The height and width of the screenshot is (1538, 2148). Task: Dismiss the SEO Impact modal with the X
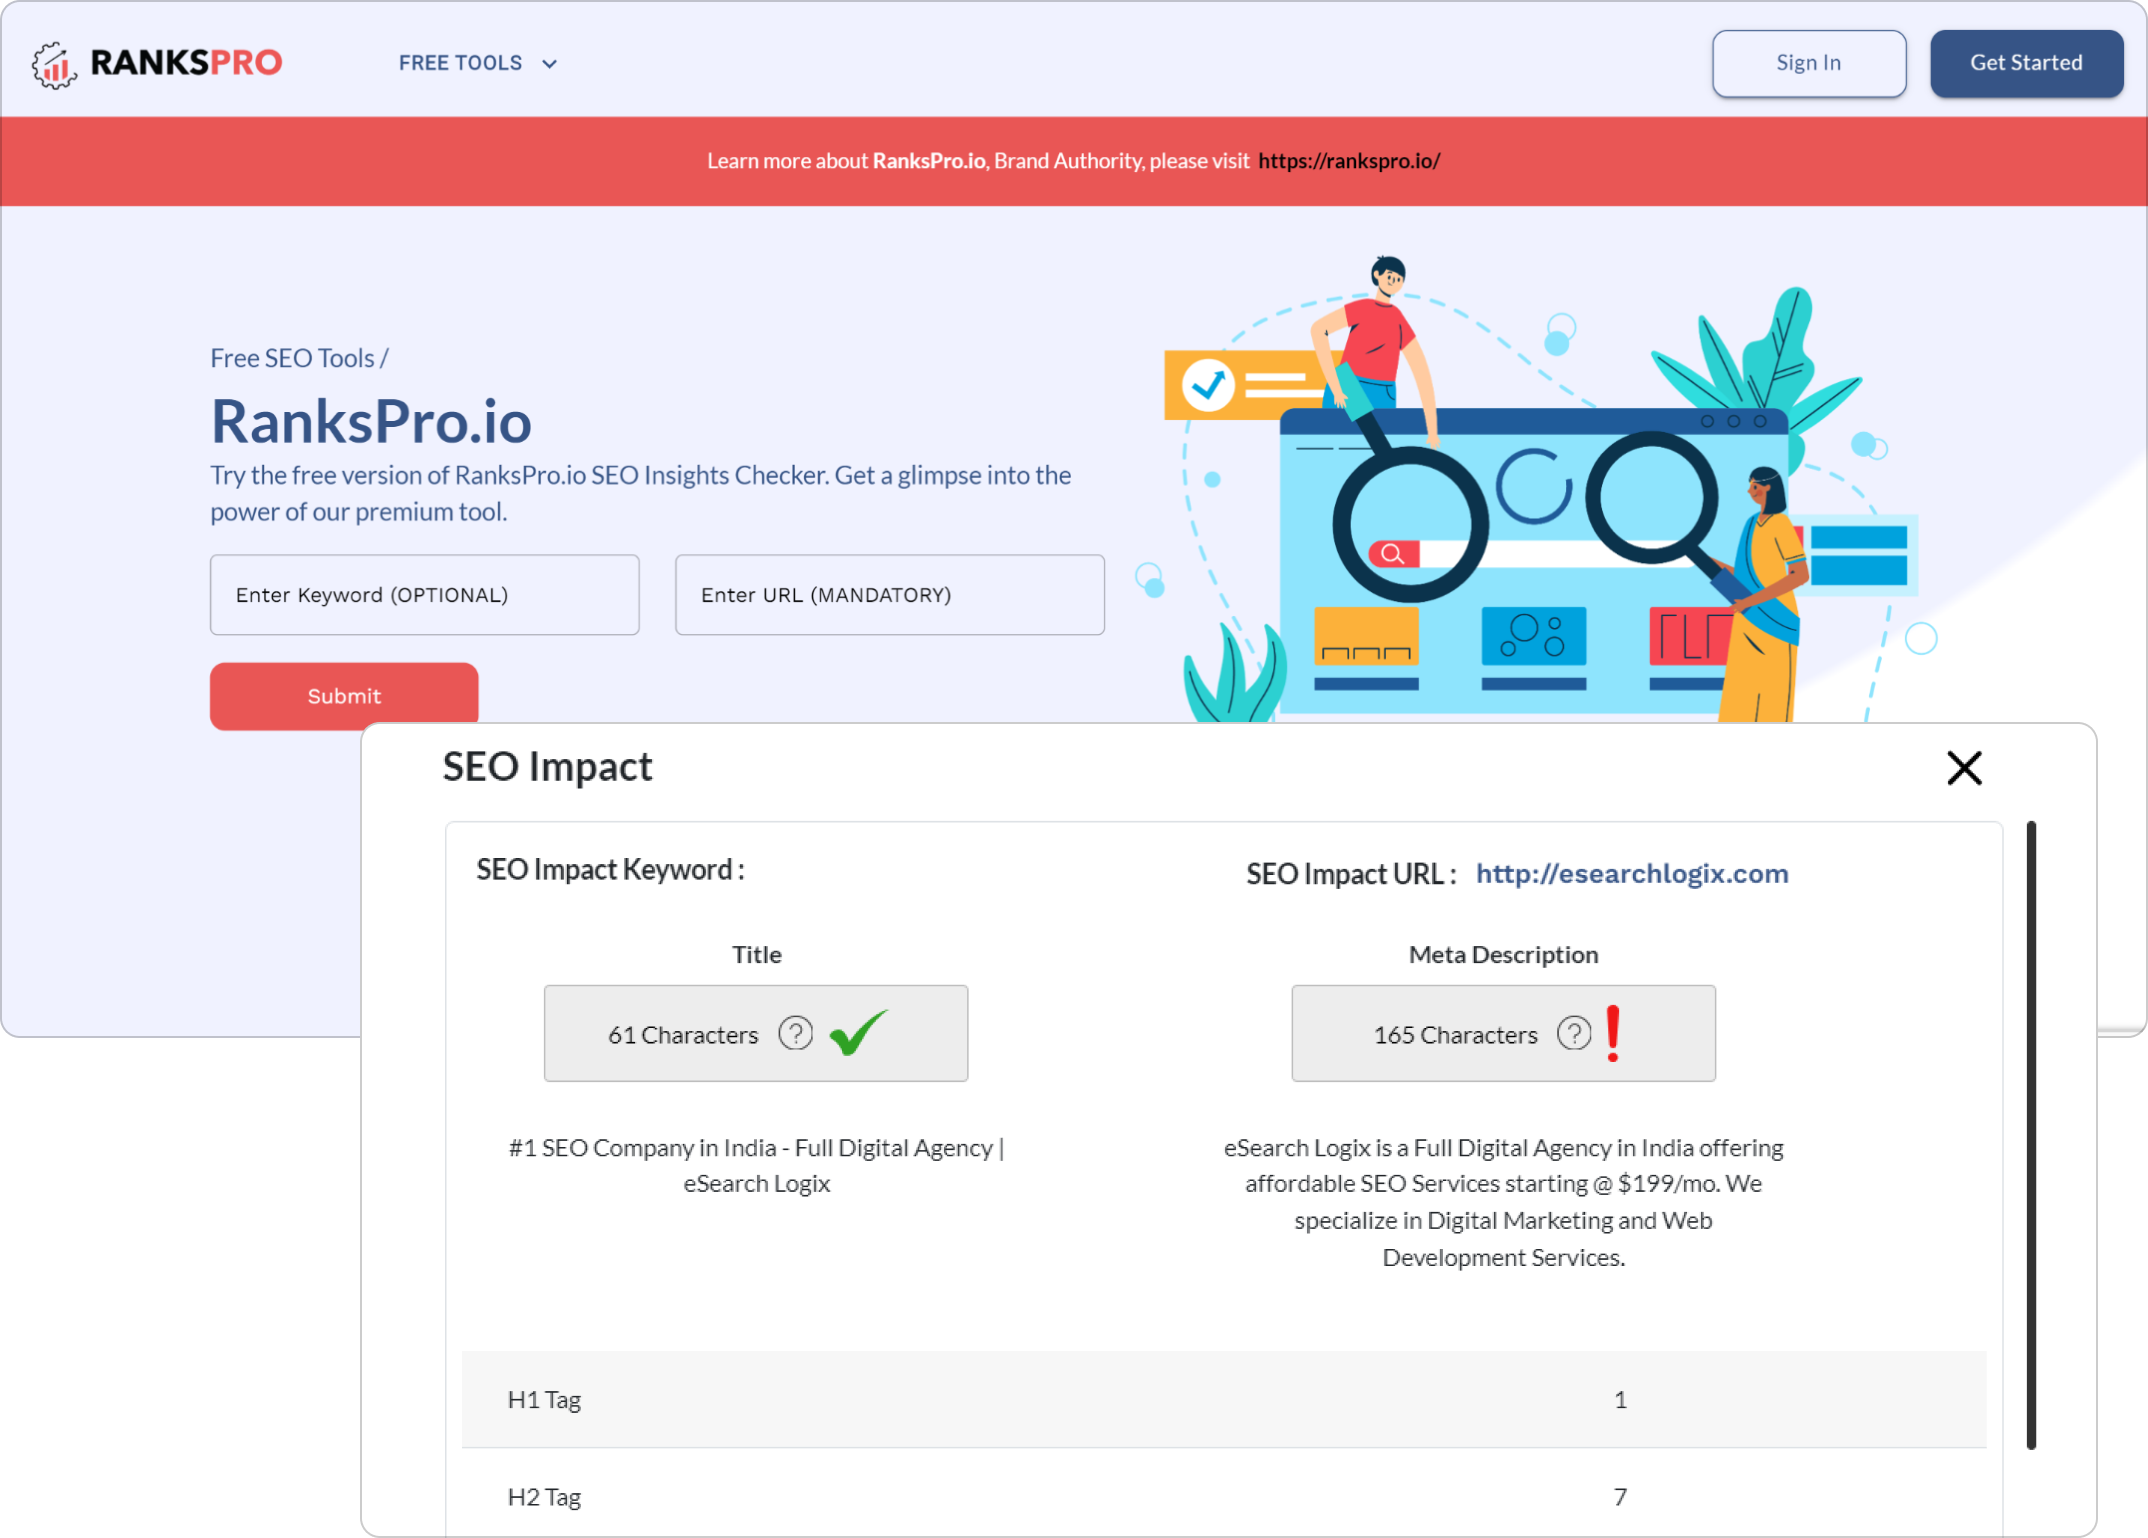[1963, 768]
